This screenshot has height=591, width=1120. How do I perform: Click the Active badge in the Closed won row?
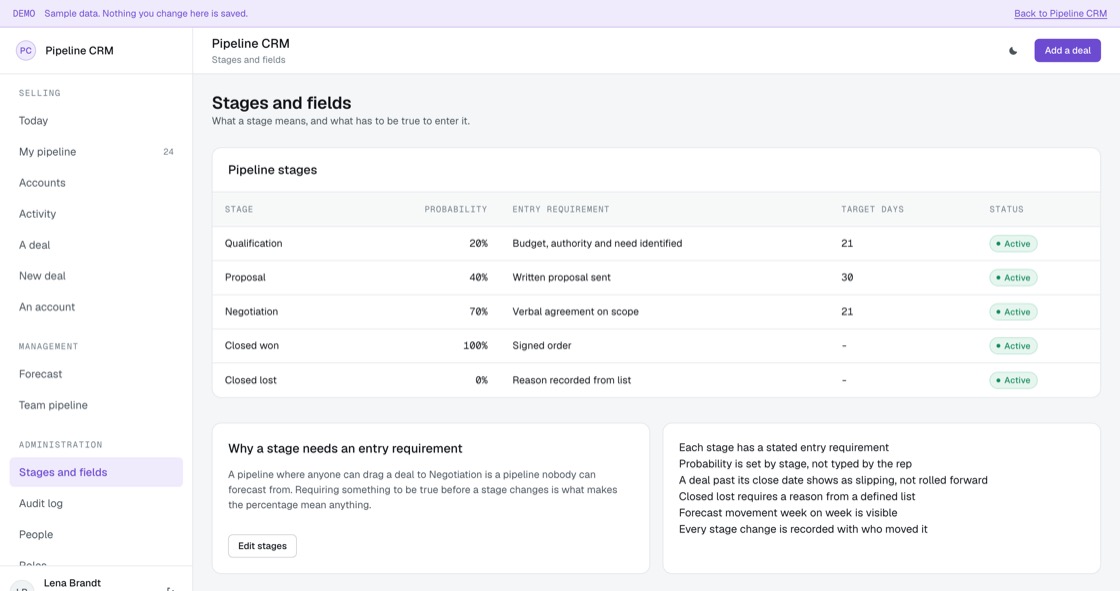[1013, 346]
